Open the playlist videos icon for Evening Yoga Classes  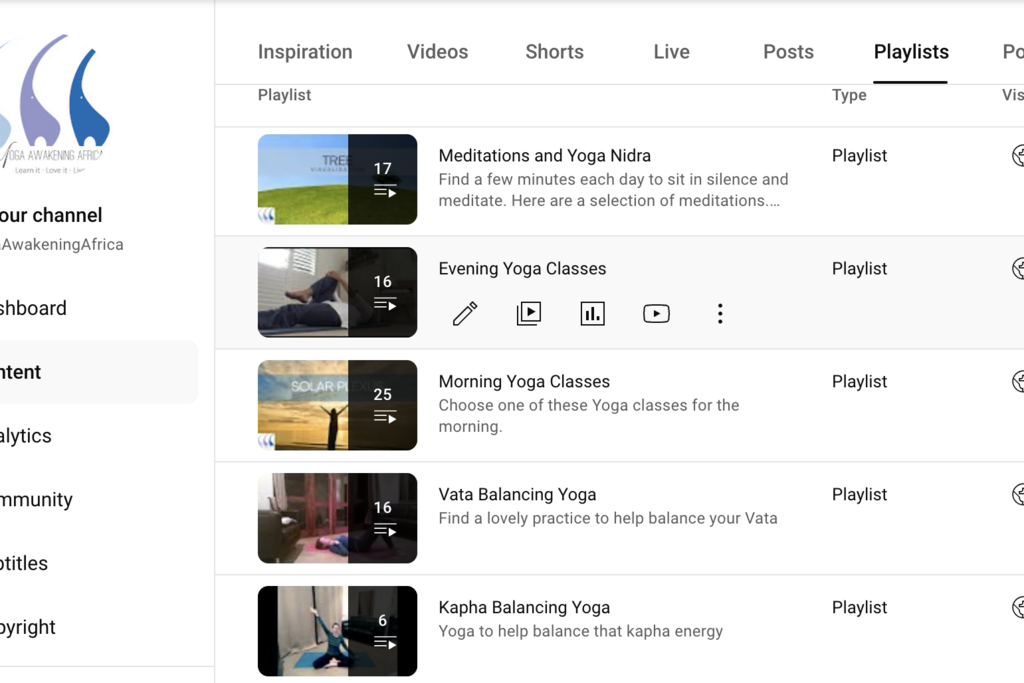coord(529,314)
